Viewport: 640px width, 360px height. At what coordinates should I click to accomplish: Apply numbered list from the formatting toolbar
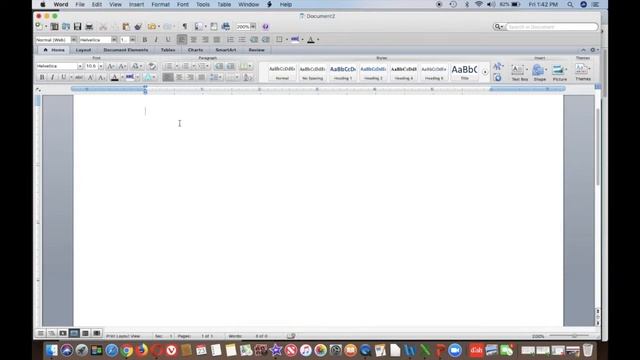pos(230,40)
